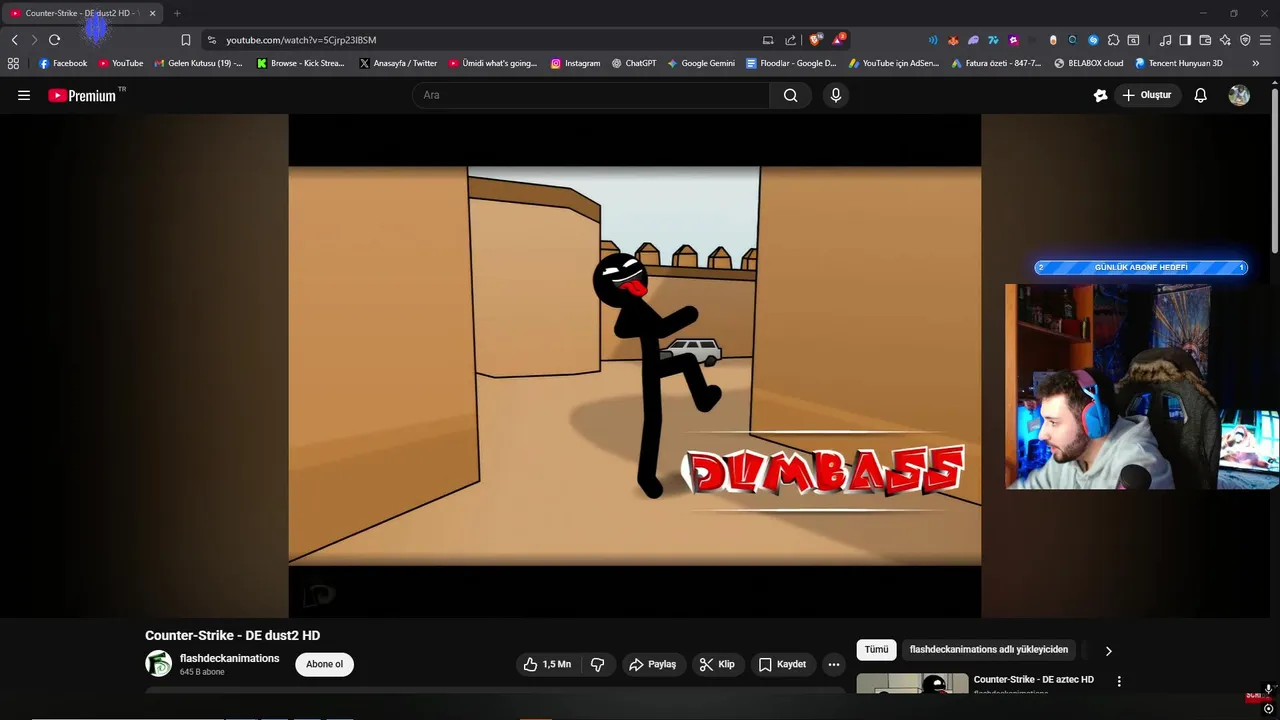The width and height of the screenshot is (1280, 720).
Task: Start voice search with microphone icon
Action: [x=836, y=95]
